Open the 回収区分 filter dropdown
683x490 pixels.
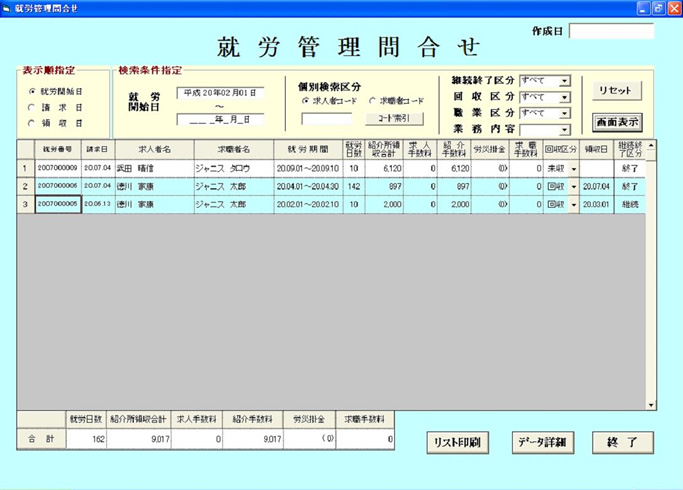[x=564, y=97]
